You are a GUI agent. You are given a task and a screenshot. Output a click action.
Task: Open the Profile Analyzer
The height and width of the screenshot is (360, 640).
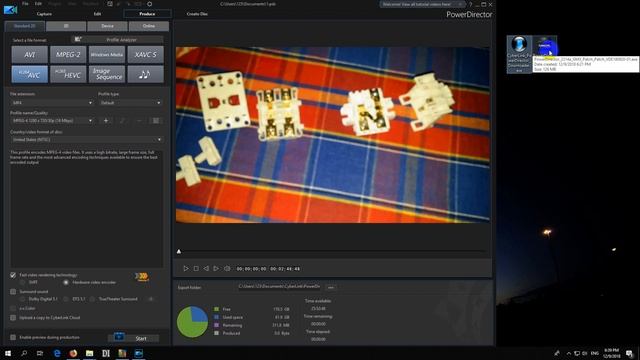(x=118, y=40)
